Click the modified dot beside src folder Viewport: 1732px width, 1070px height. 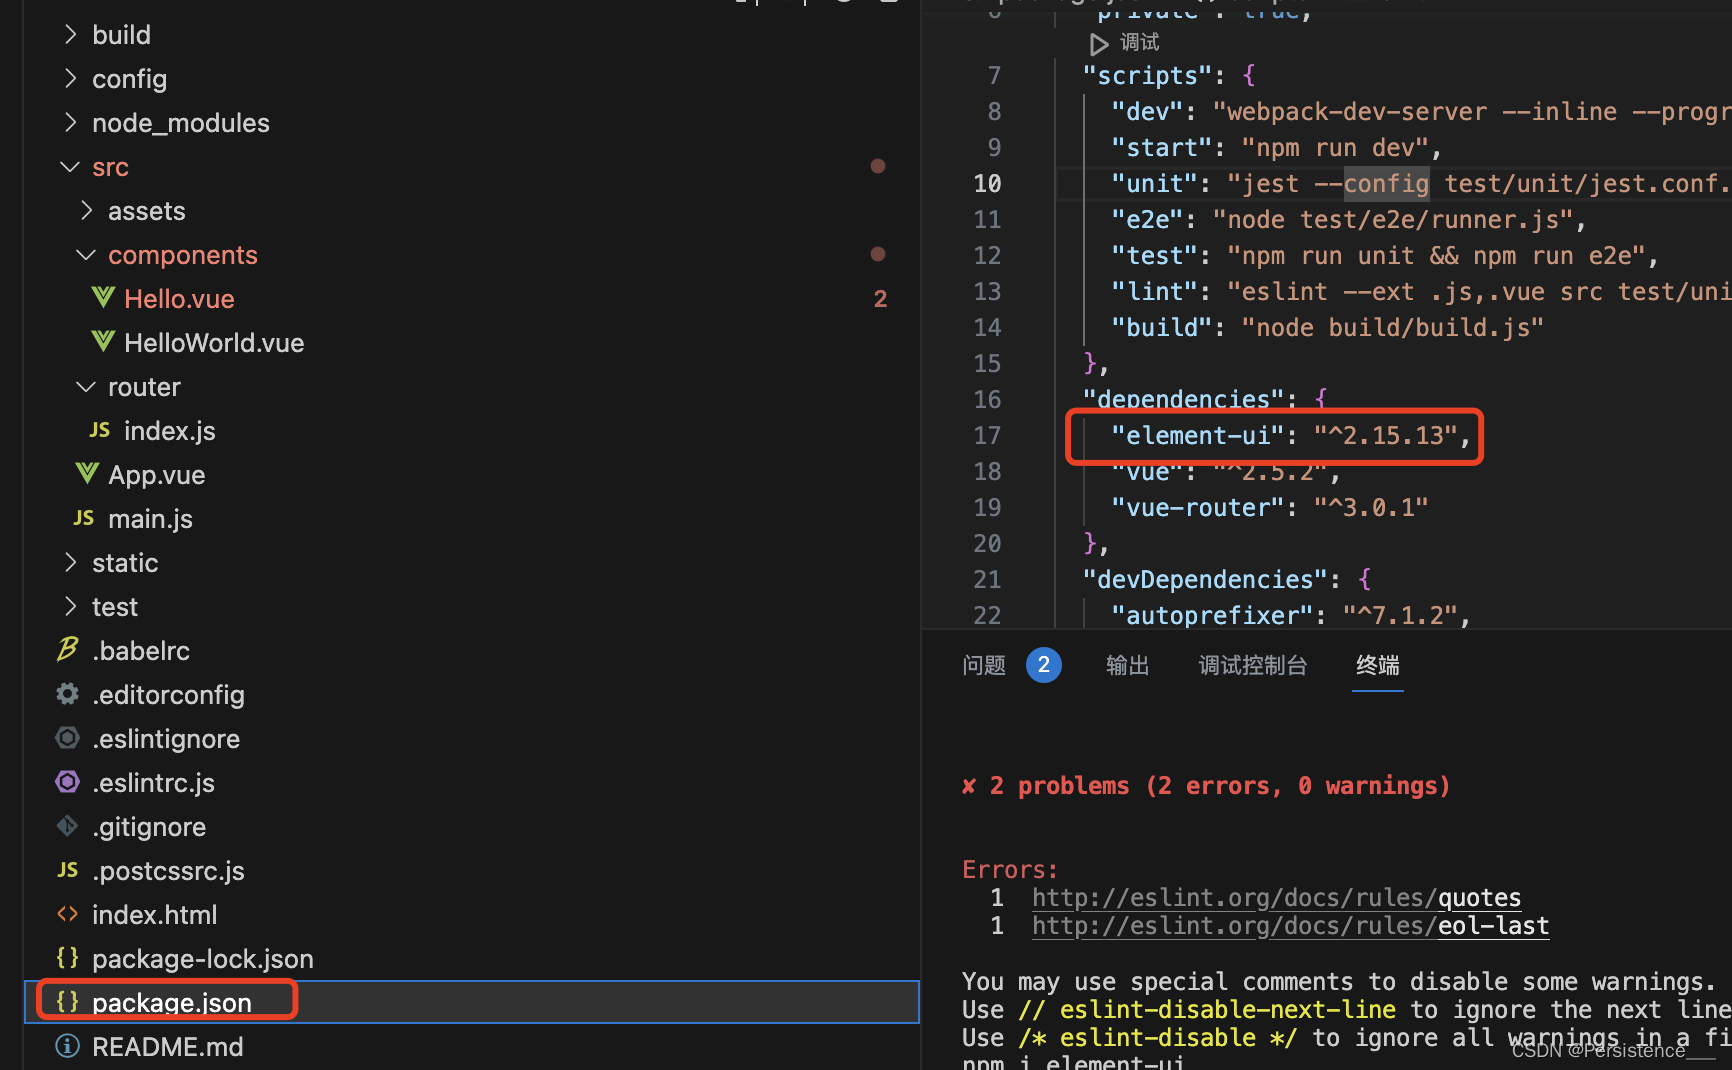coord(878,166)
